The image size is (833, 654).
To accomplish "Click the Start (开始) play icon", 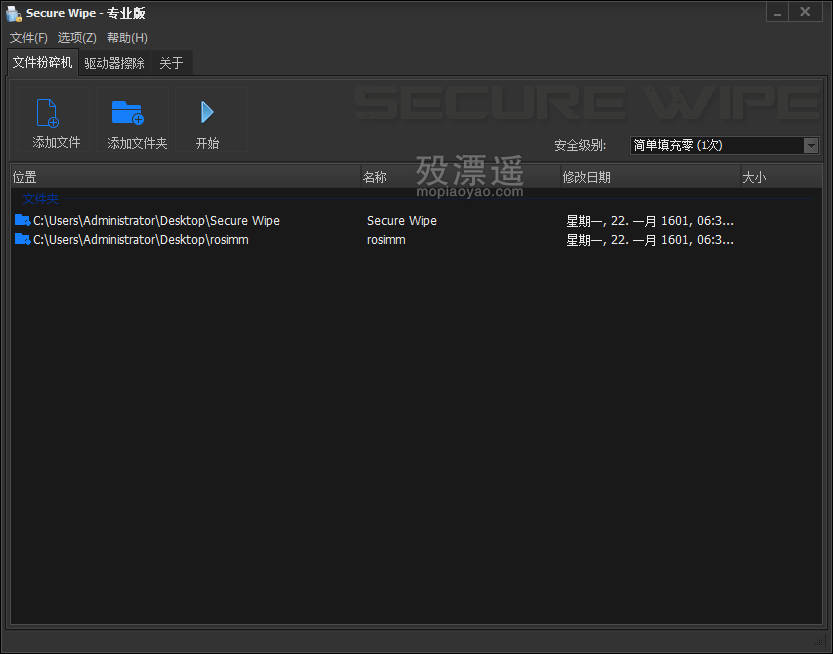I will pos(207,112).
